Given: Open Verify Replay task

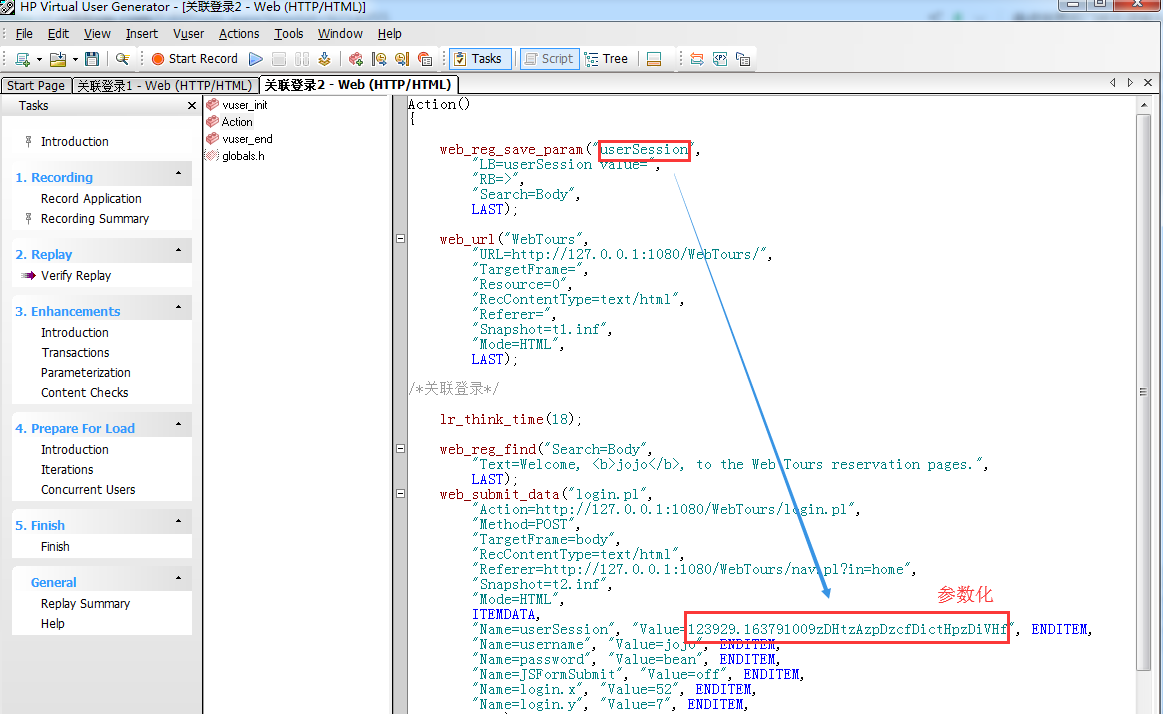Looking at the screenshot, I should pyautogui.click(x=76, y=276).
